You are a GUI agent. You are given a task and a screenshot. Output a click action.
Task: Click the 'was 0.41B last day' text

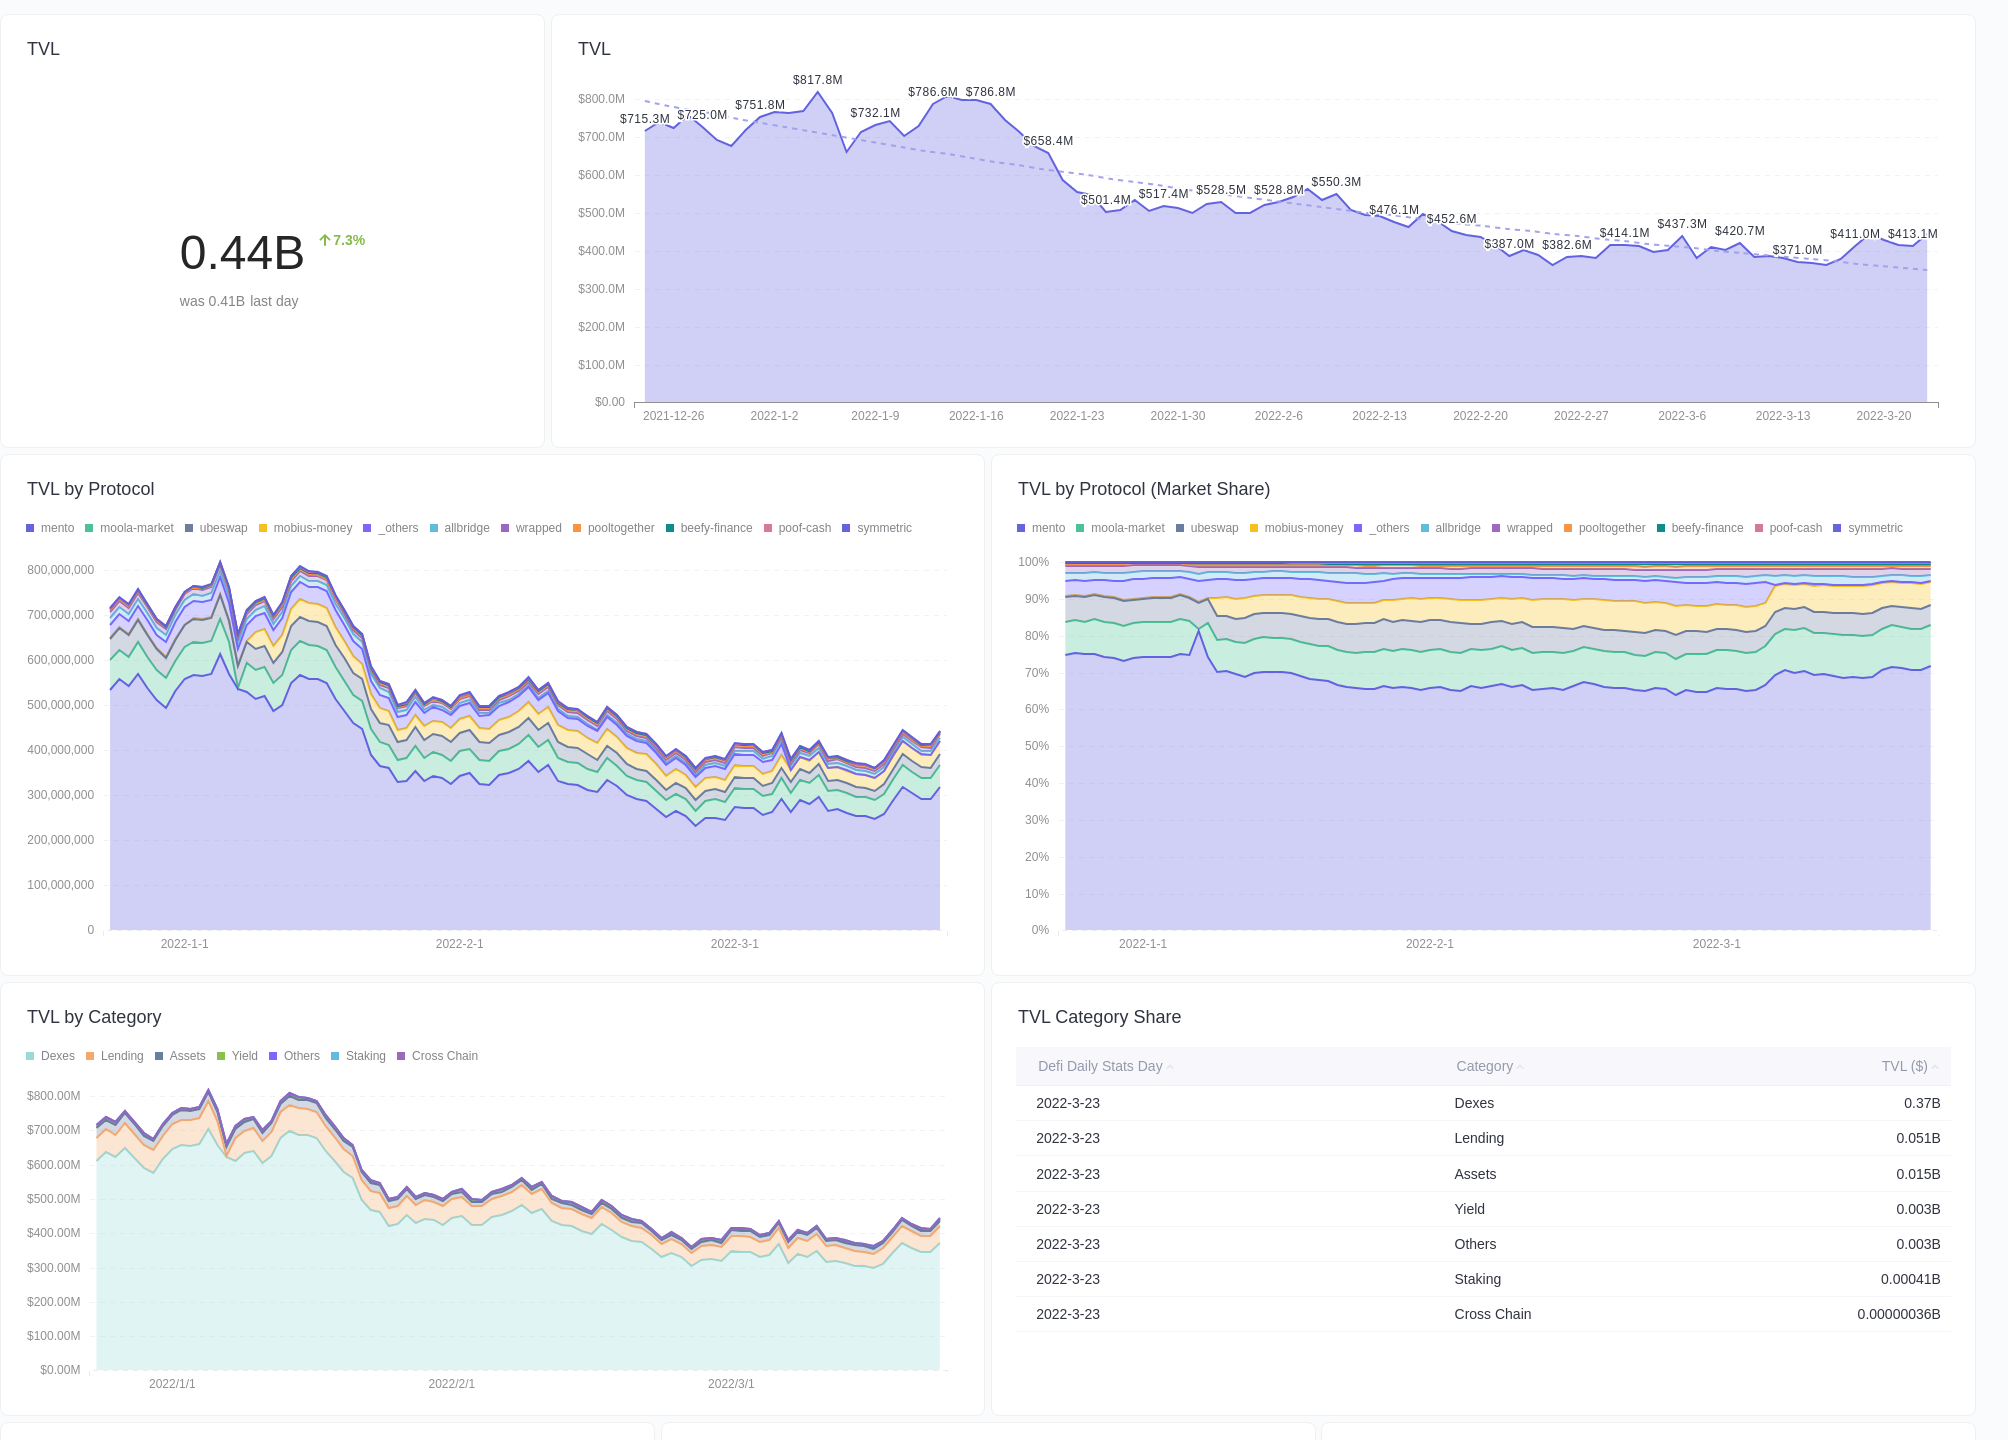point(239,301)
